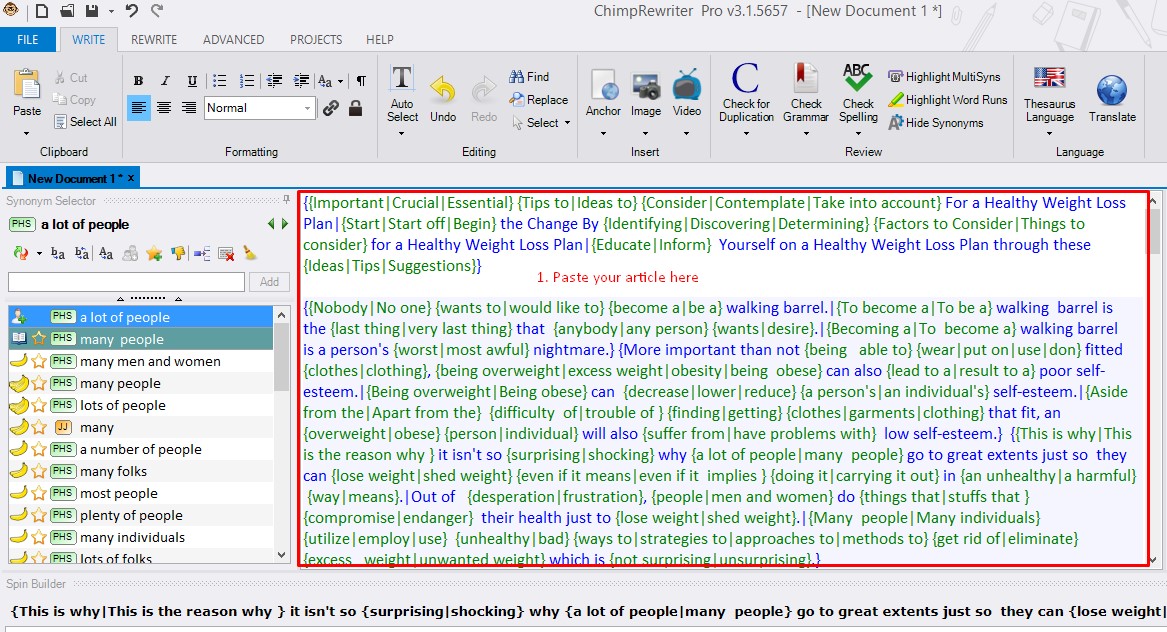Add phrase to favorites star-plus icon
Screen dimensions: 1167x632
154,254
